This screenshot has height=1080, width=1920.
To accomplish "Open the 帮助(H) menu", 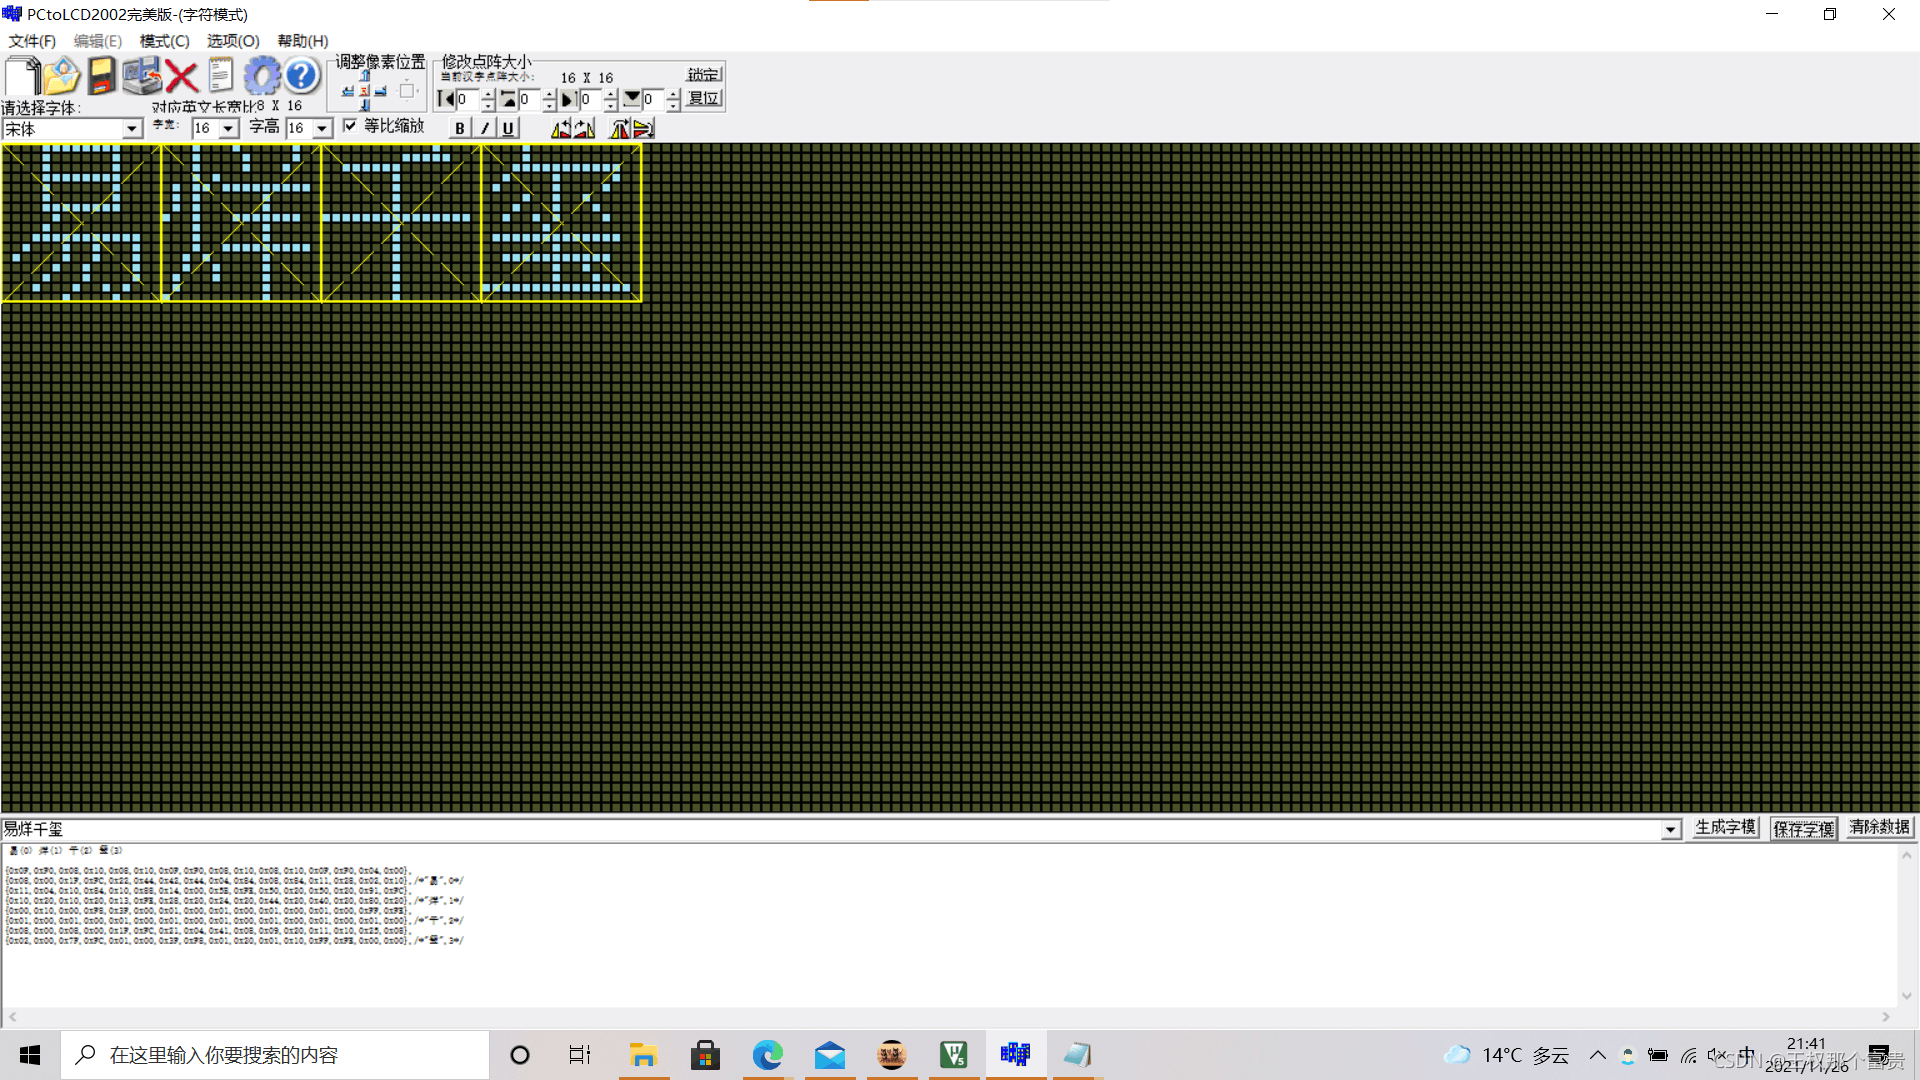I will coord(303,41).
